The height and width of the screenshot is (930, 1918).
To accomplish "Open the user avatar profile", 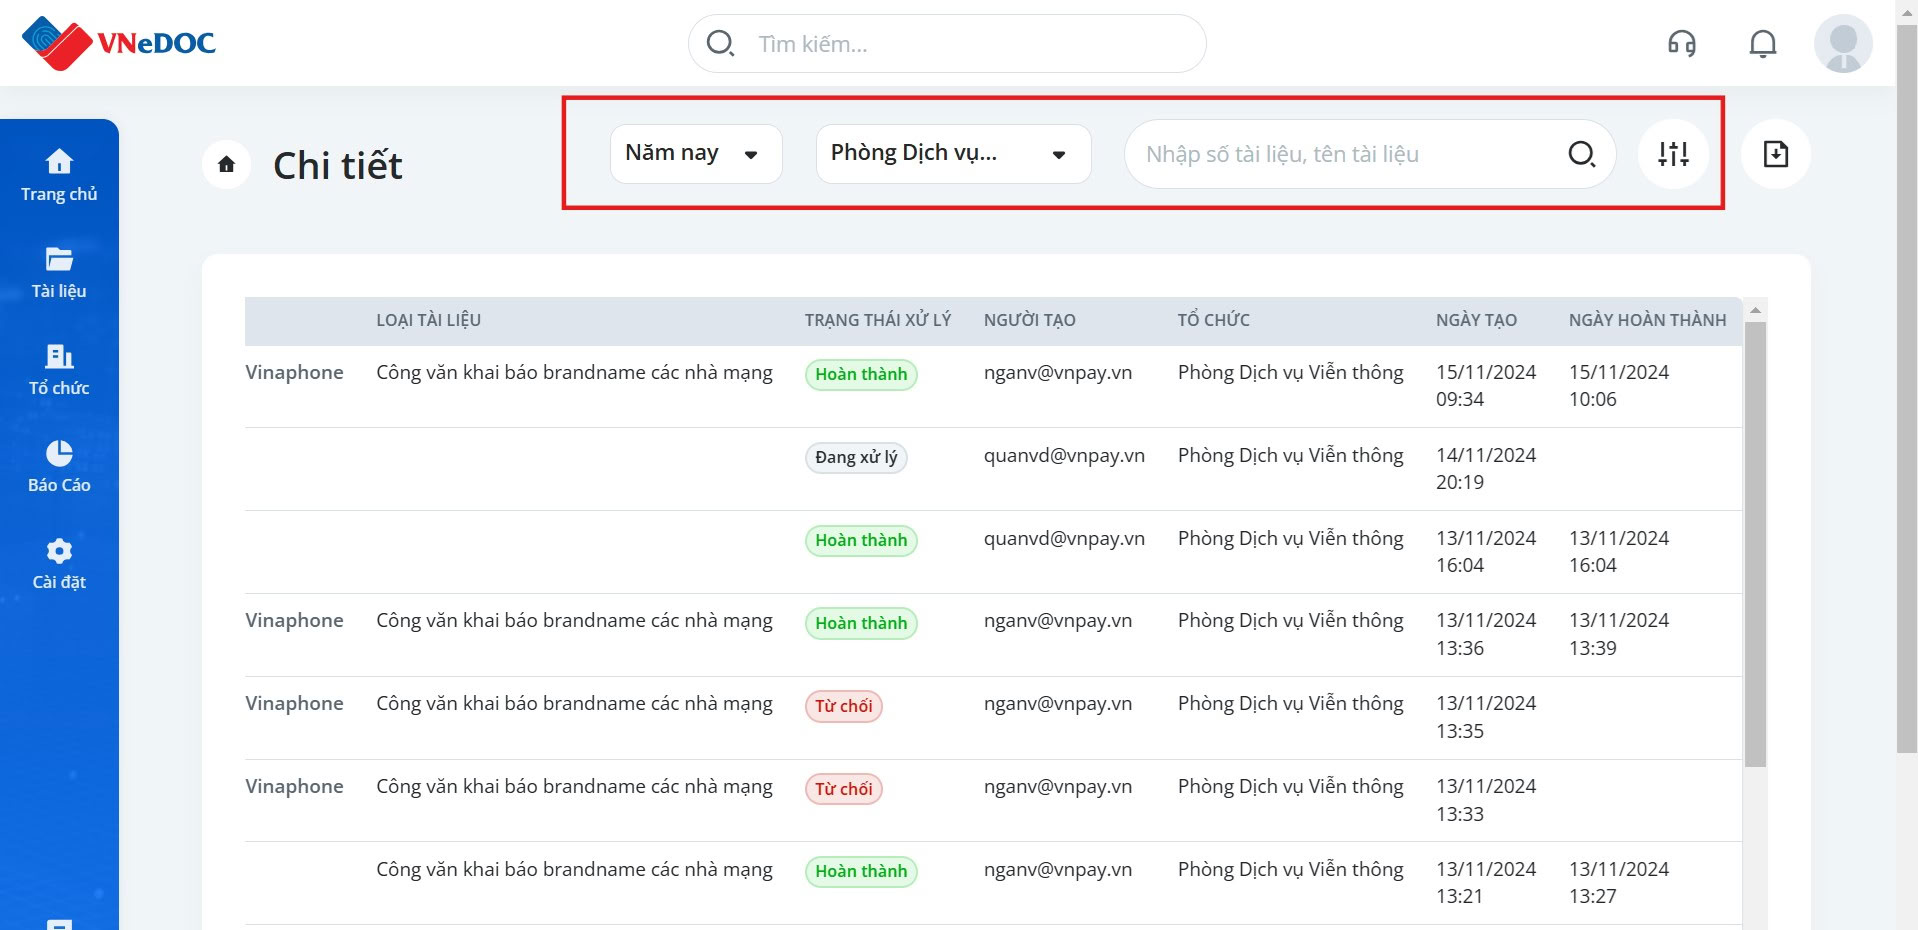I will [1843, 43].
